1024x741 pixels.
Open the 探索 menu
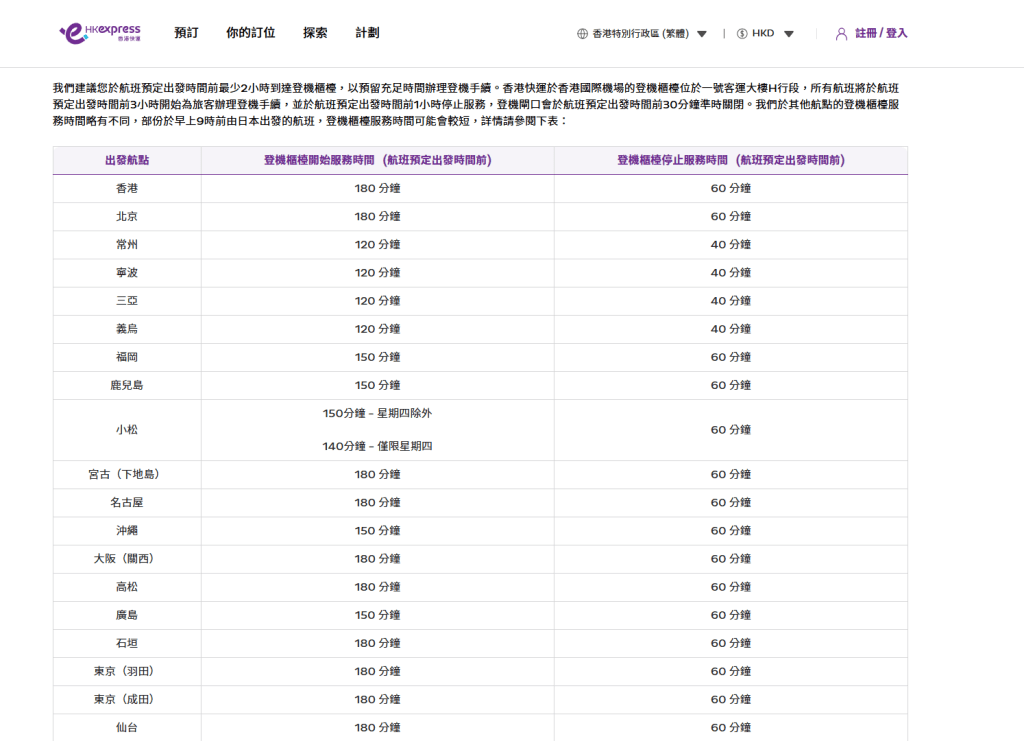point(315,33)
